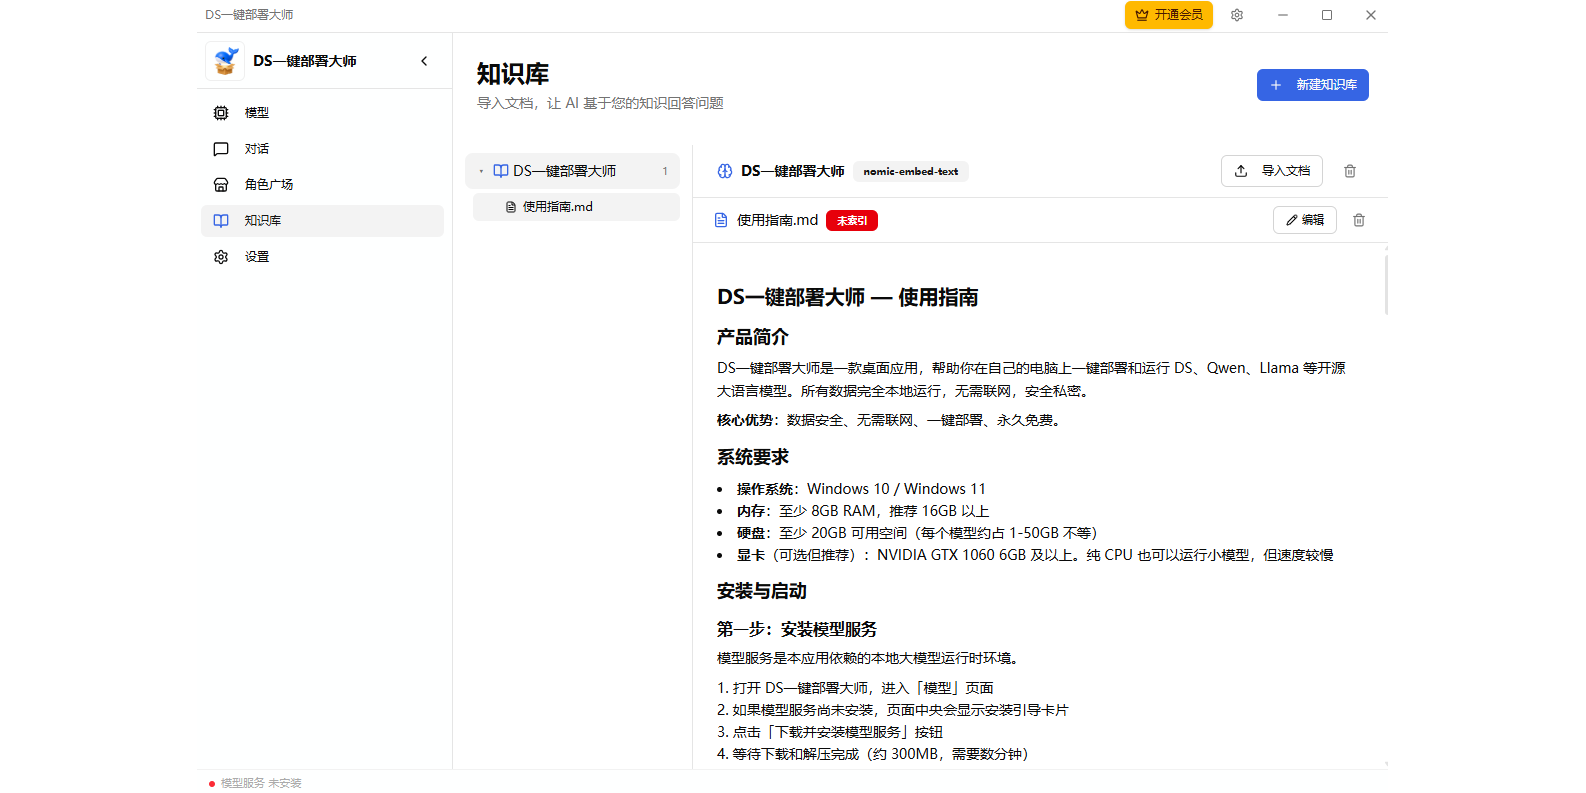1586x793 pixels.
Task: Collapse the sidebar with the chevron arrow
Action: point(424,61)
